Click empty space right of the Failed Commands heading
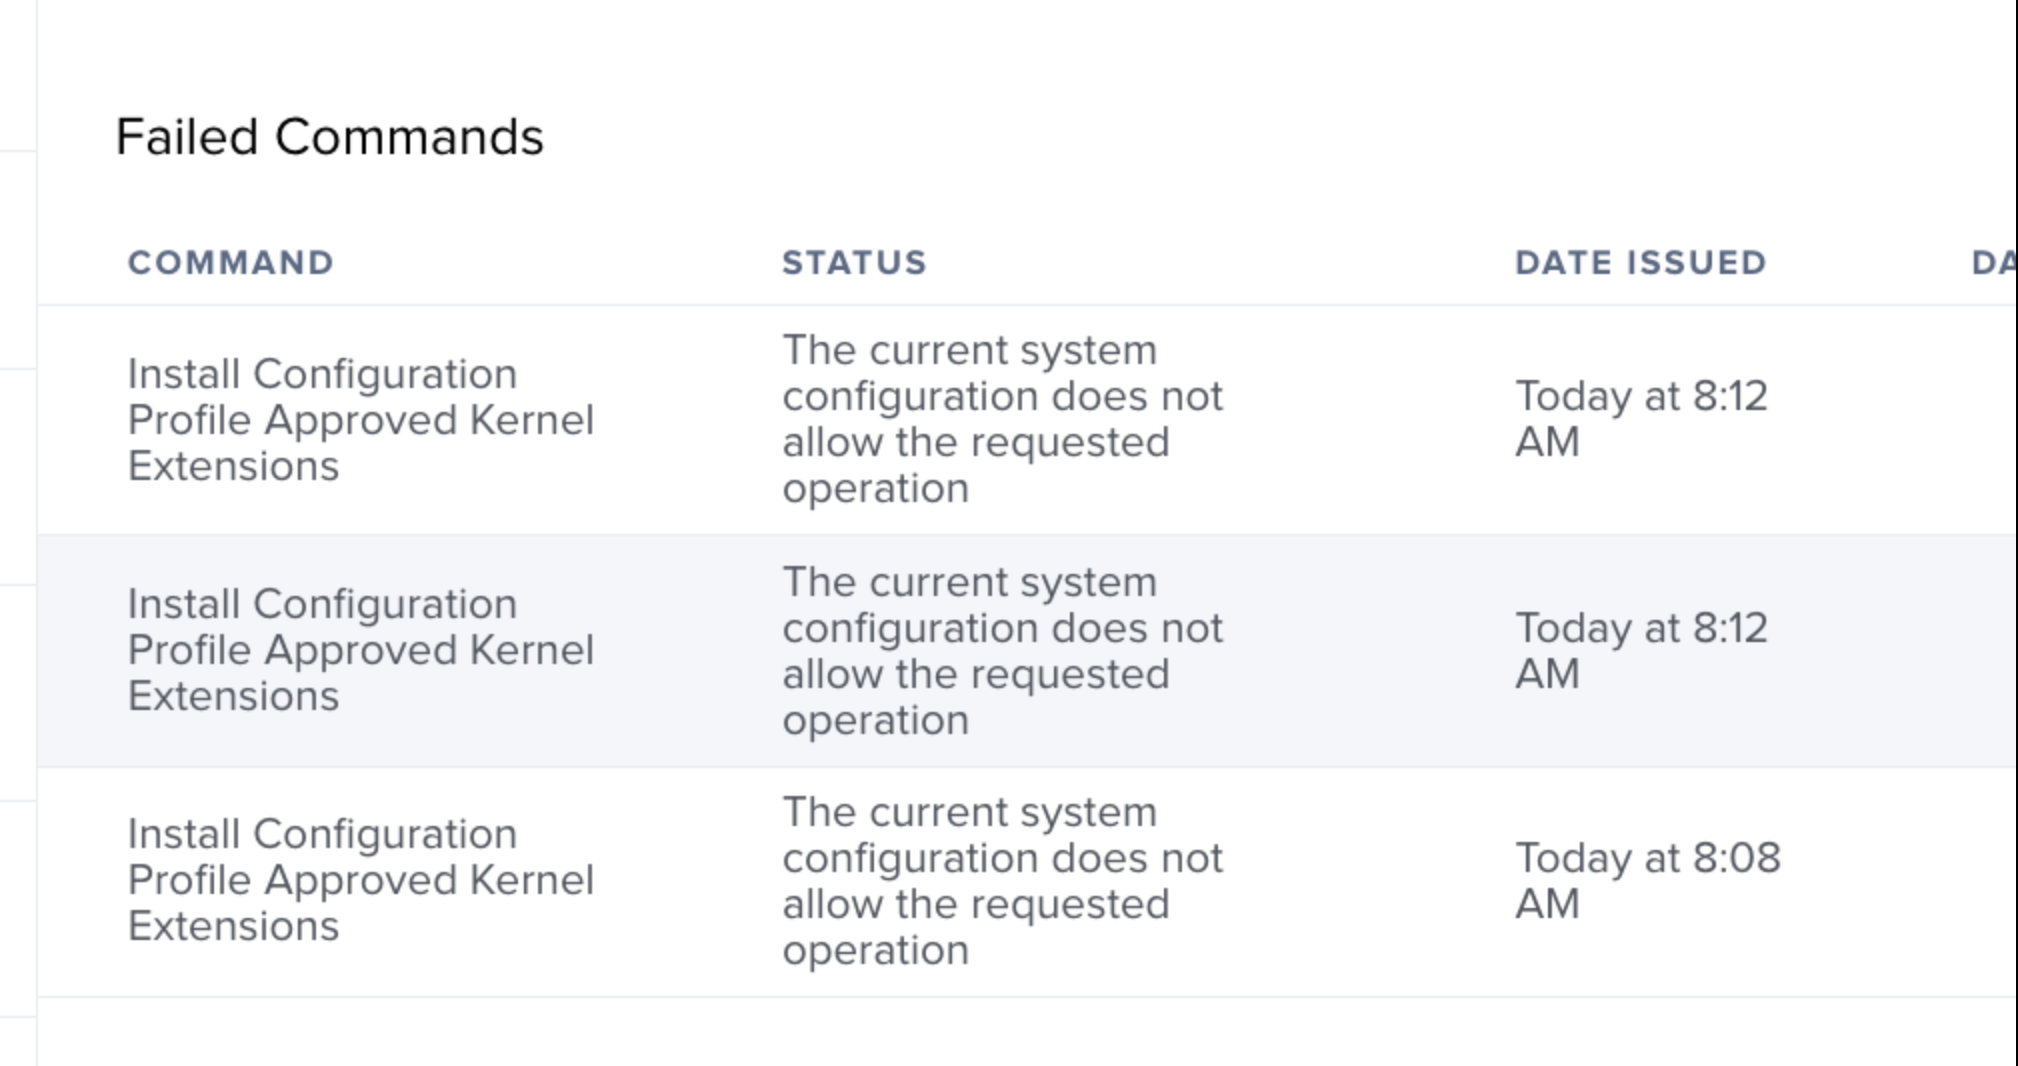 pyautogui.click(x=1280, y=137)
